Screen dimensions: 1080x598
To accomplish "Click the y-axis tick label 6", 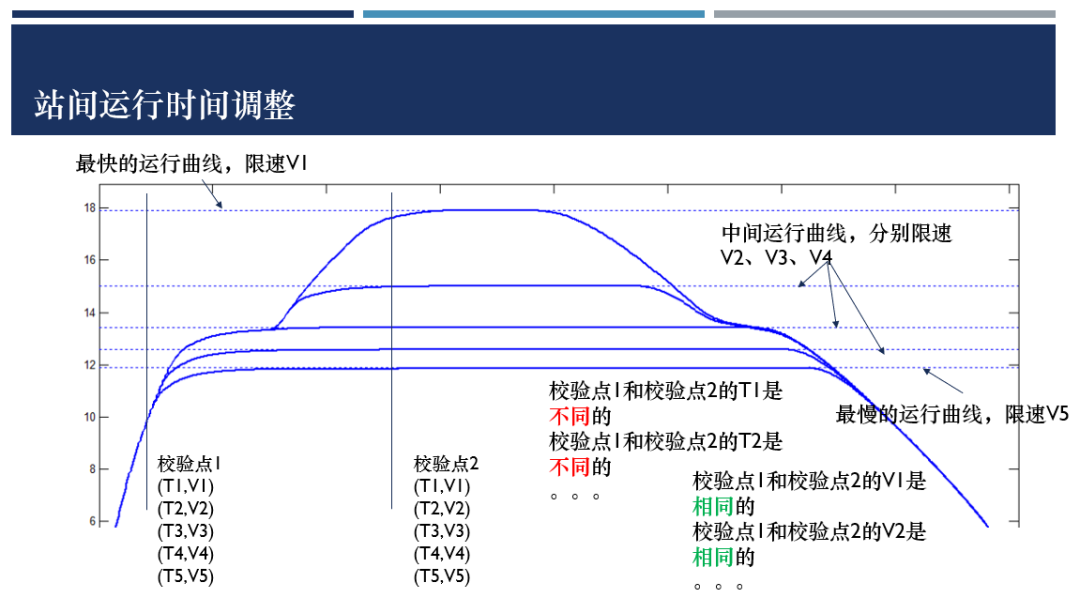I will point(92,522).
